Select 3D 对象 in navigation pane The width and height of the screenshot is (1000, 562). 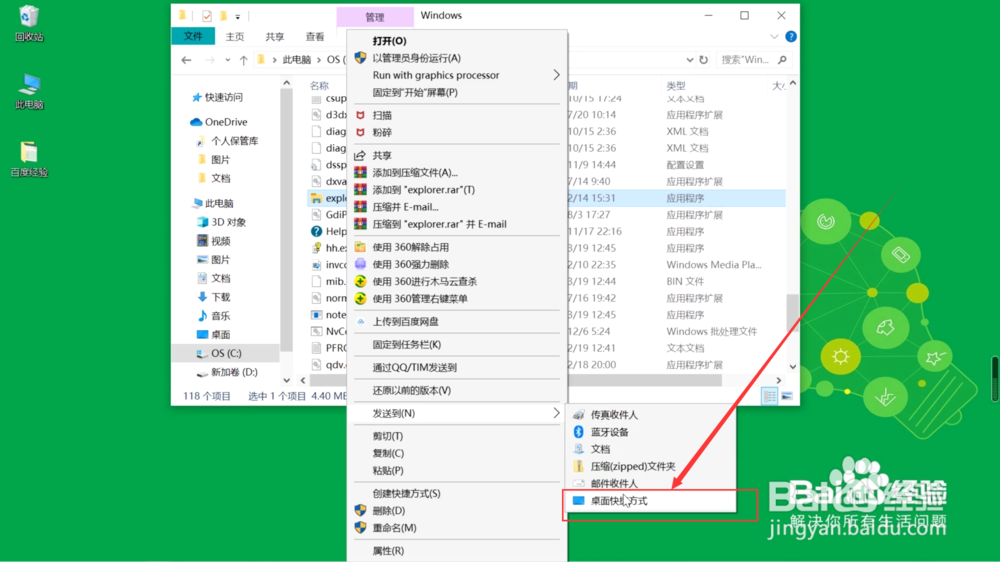pyautogui.click(x=221, y=222)
